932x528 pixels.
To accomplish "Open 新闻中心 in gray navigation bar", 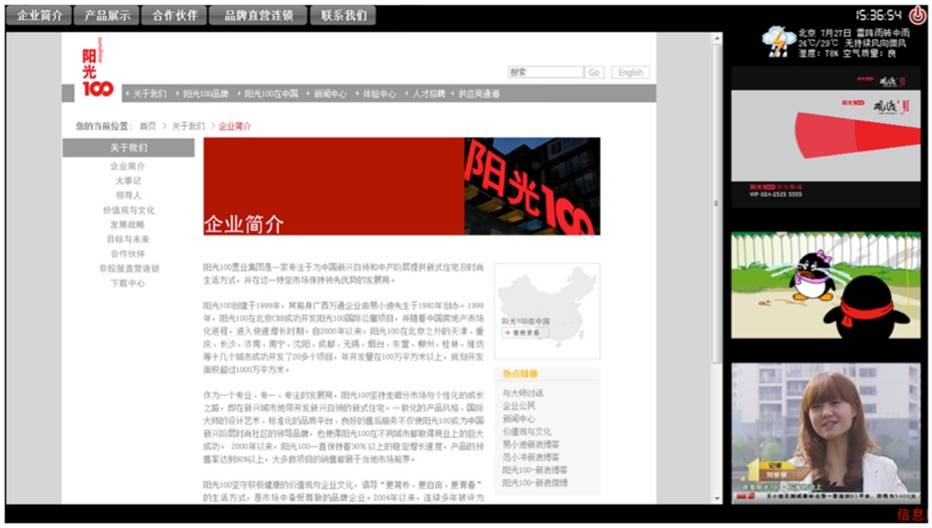I will tap(330, 94).
